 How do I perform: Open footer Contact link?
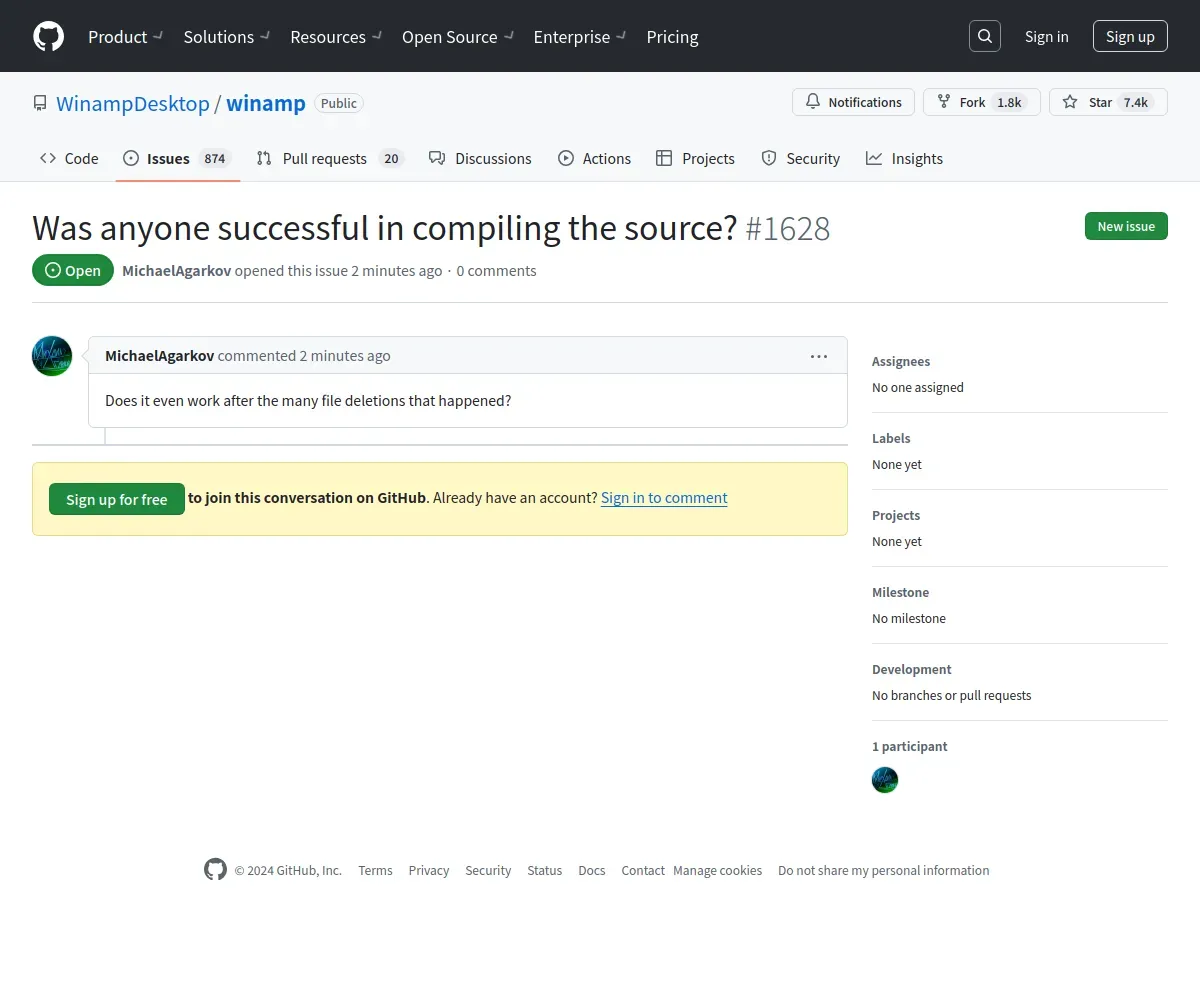(x=643, y=870)
